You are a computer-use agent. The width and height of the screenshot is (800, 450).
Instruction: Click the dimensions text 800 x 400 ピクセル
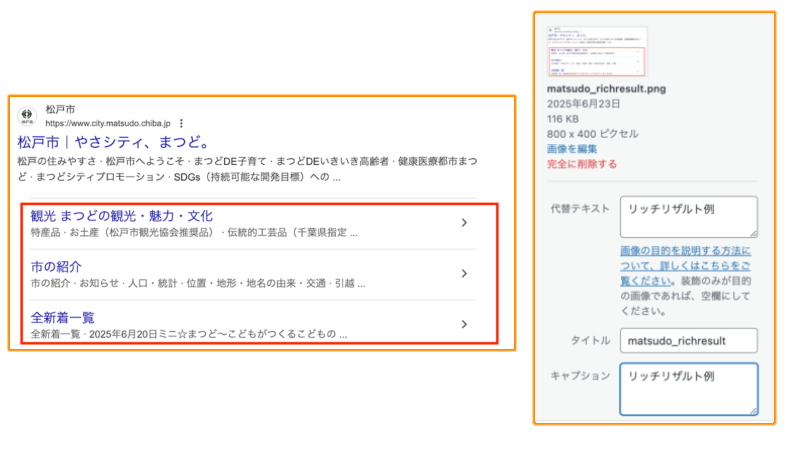tap(592, 134)
